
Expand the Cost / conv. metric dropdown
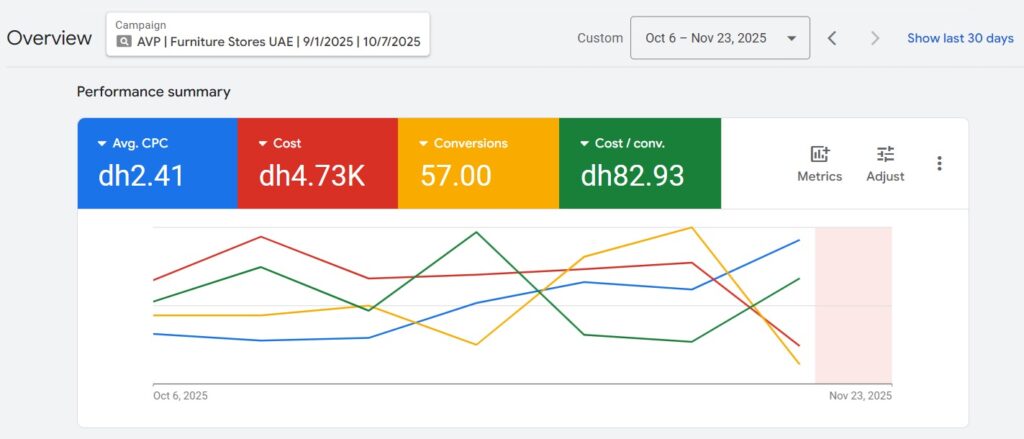[x=585, y=144]
